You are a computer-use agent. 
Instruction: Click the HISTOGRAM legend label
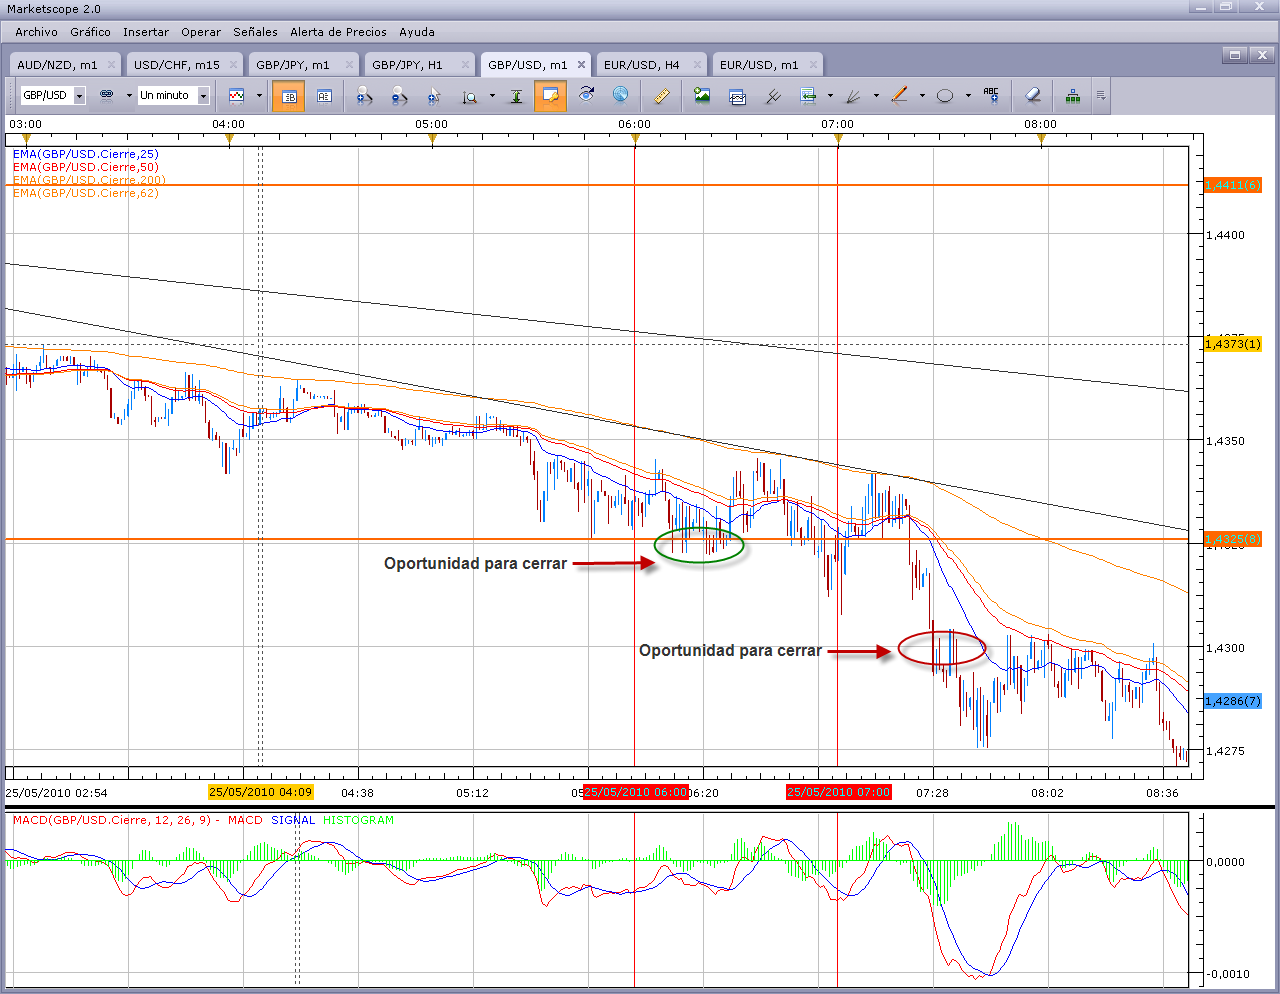[x=358, y=820]
